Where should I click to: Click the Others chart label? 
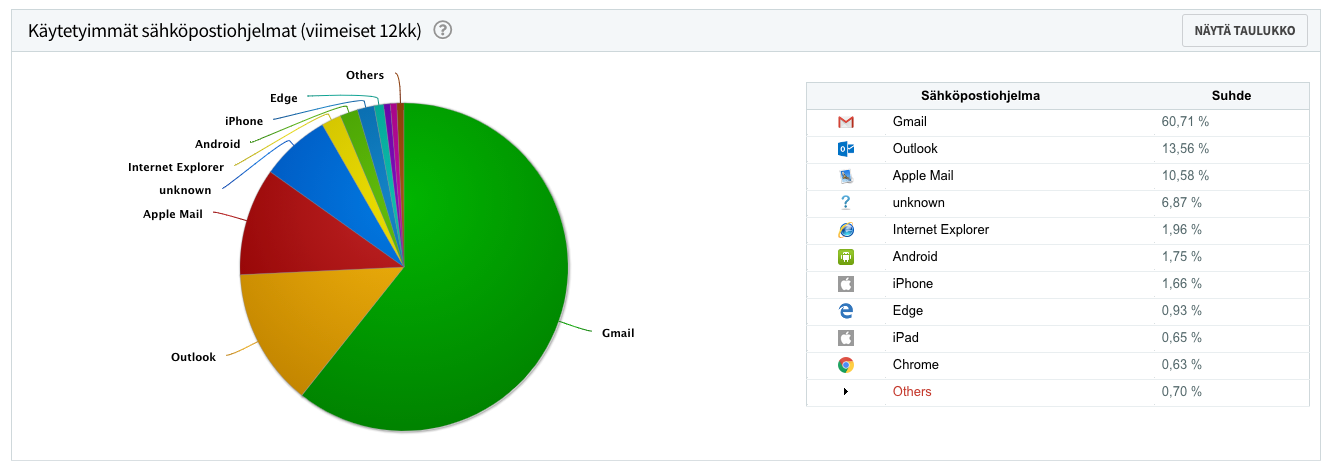[365, 75]
